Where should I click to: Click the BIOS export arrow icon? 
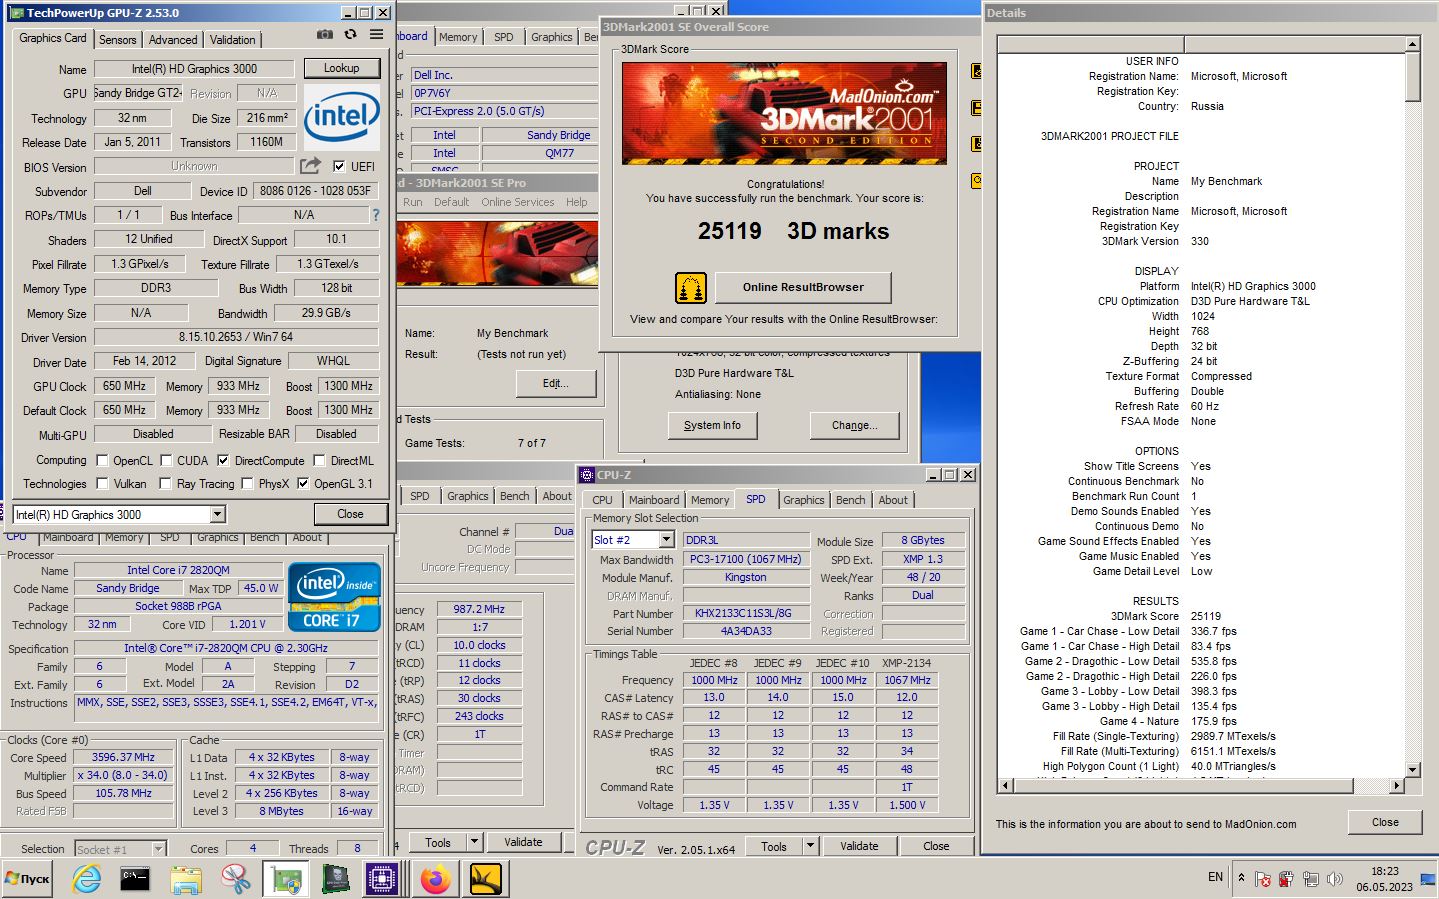click(310, 165)
